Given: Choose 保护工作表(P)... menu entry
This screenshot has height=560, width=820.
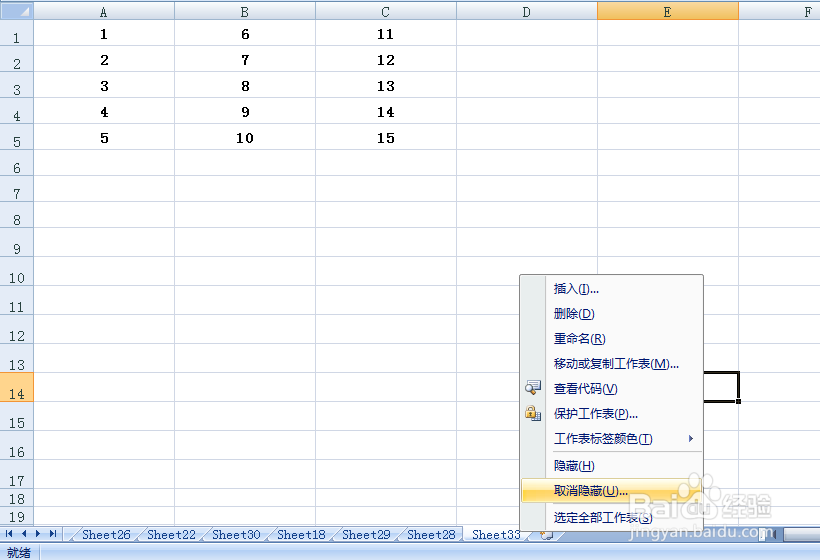Looking at the screenshot, I should pos(612,414).
